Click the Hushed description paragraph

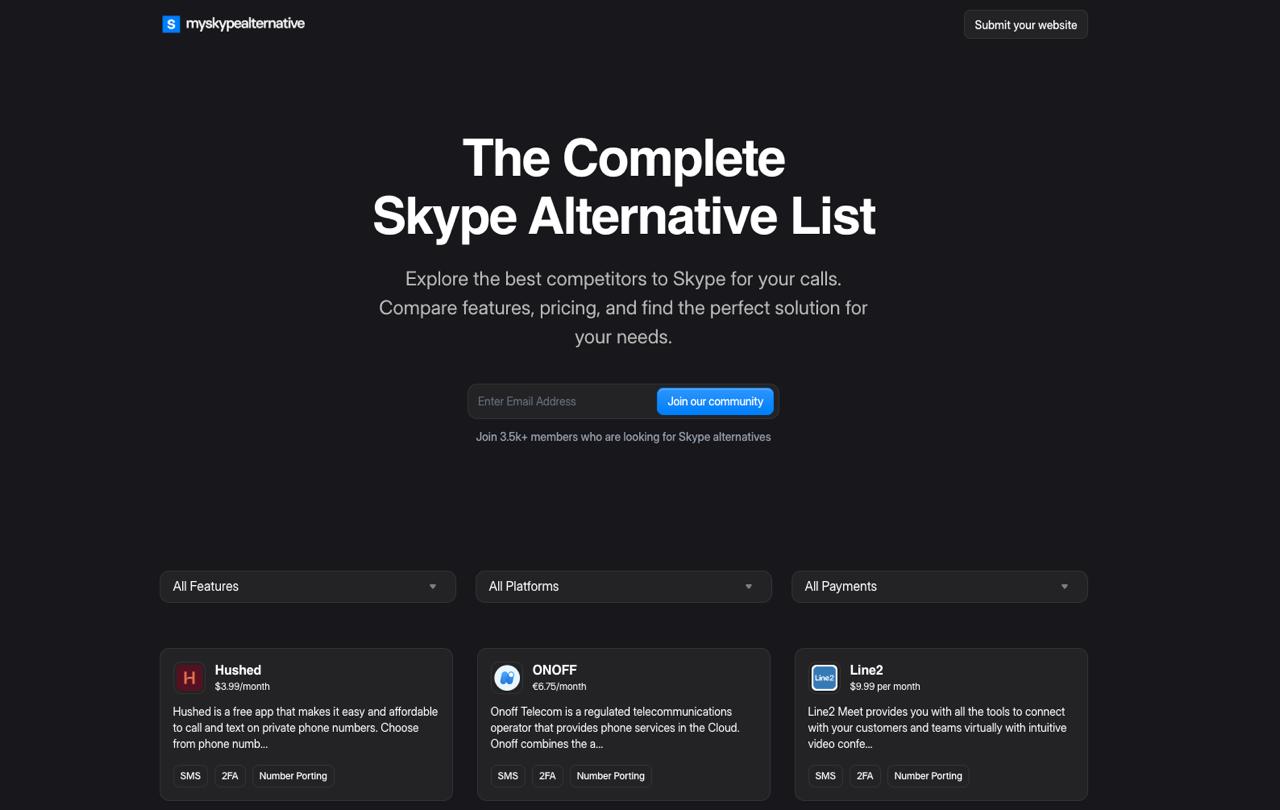pos(306,728)
